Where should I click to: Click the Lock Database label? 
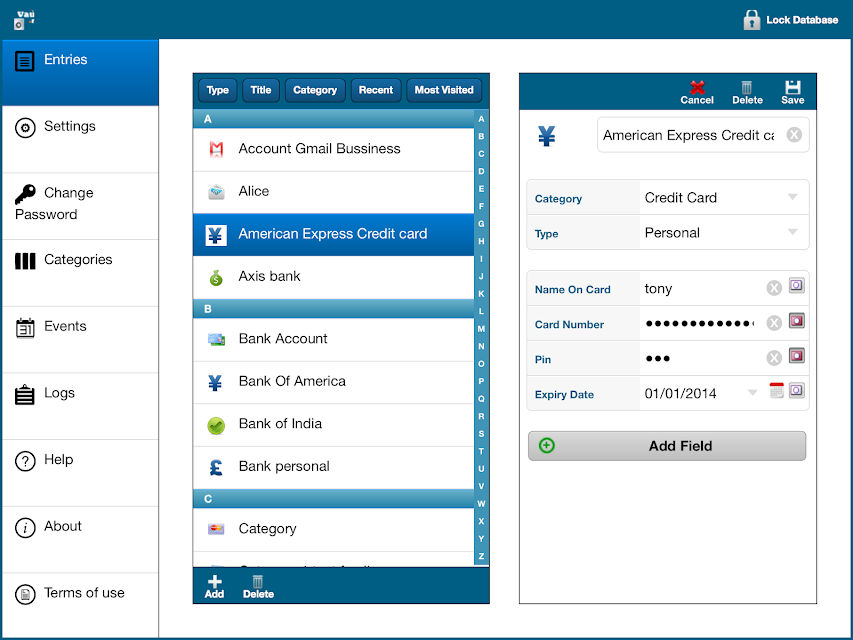(802, 20)
